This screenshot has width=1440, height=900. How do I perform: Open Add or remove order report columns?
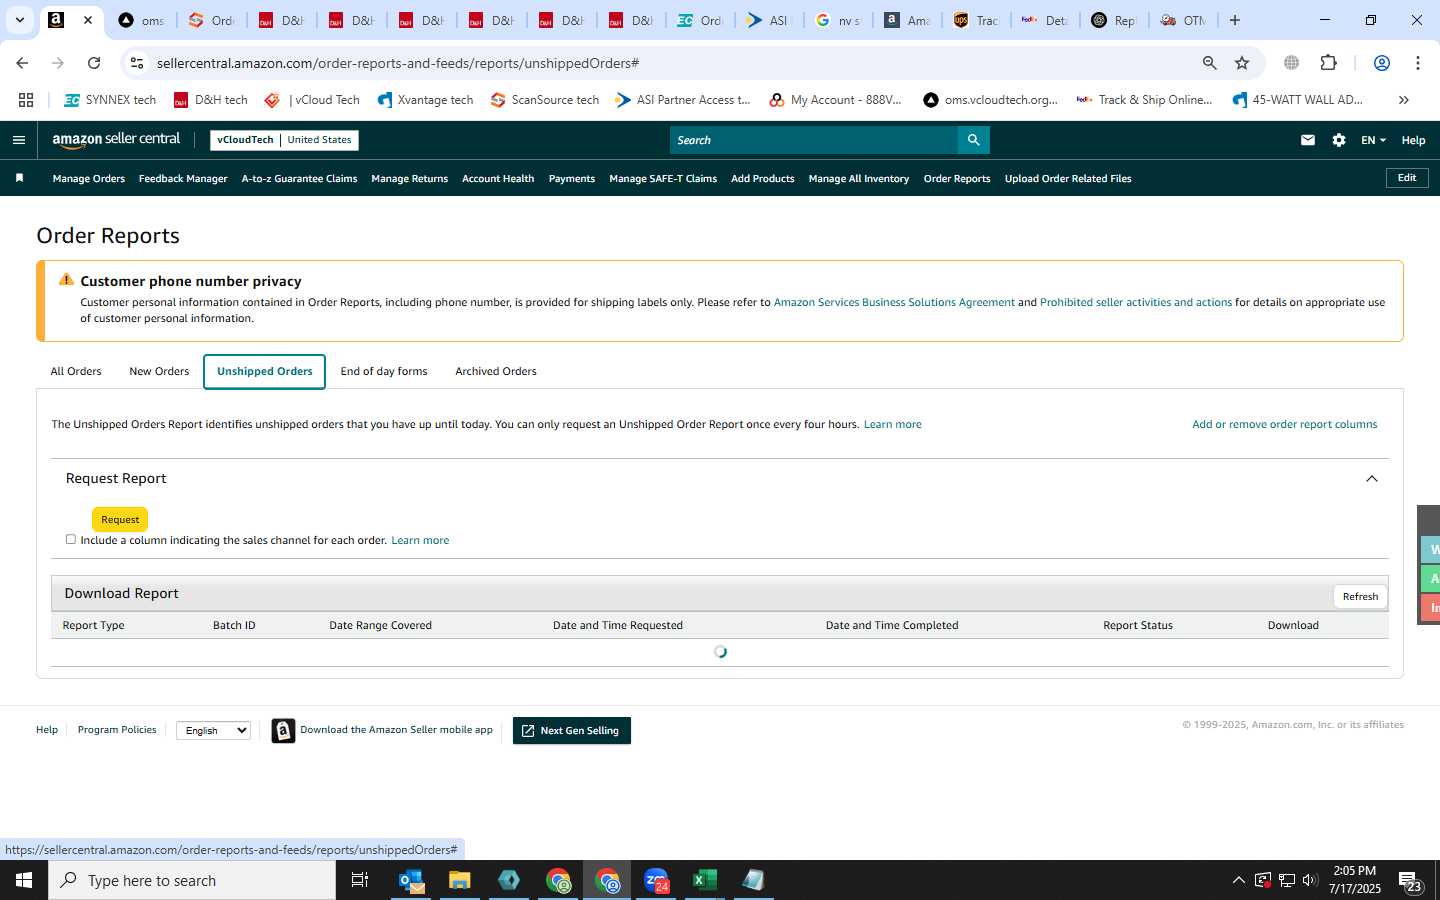point(1284,424)
